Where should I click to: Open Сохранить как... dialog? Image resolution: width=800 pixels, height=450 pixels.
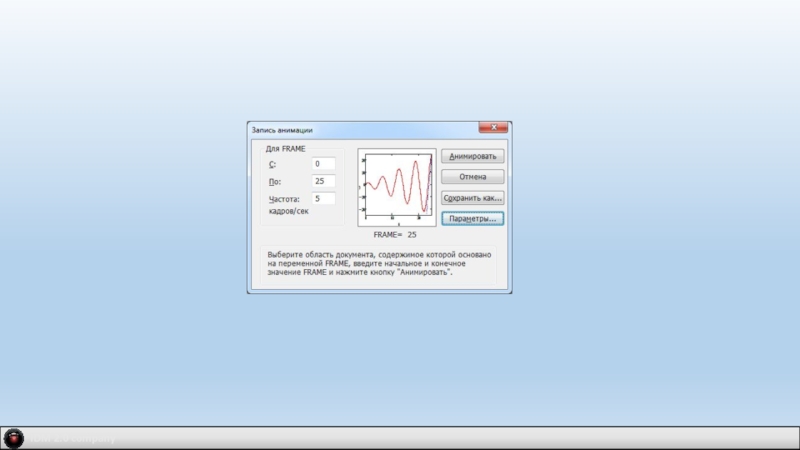(x=472, y=197)
